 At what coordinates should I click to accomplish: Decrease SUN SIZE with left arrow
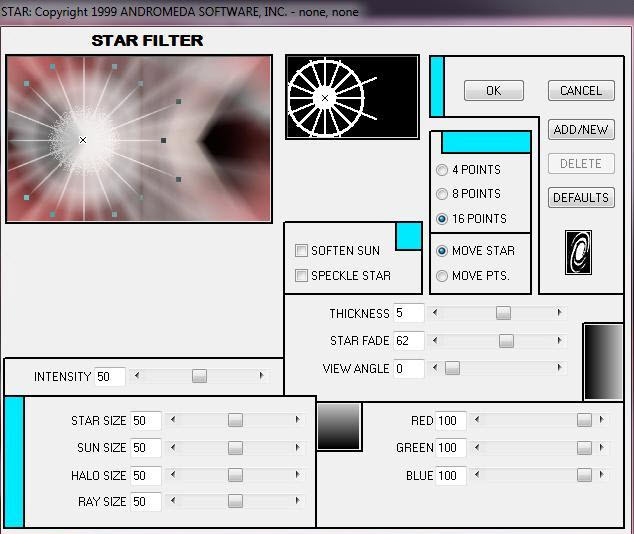(173, 447)
